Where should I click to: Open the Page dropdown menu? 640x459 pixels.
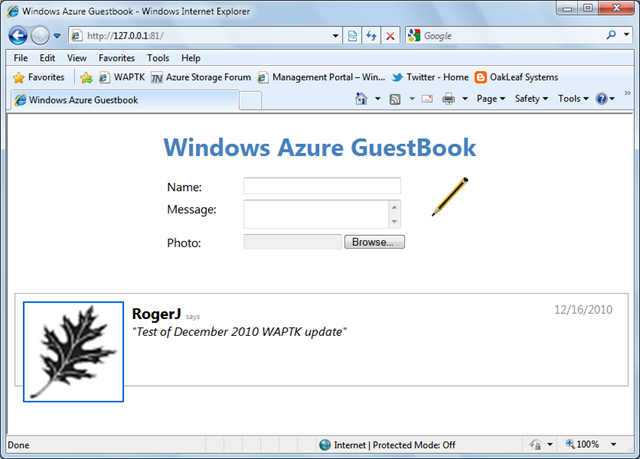click(x=491, y=99)
